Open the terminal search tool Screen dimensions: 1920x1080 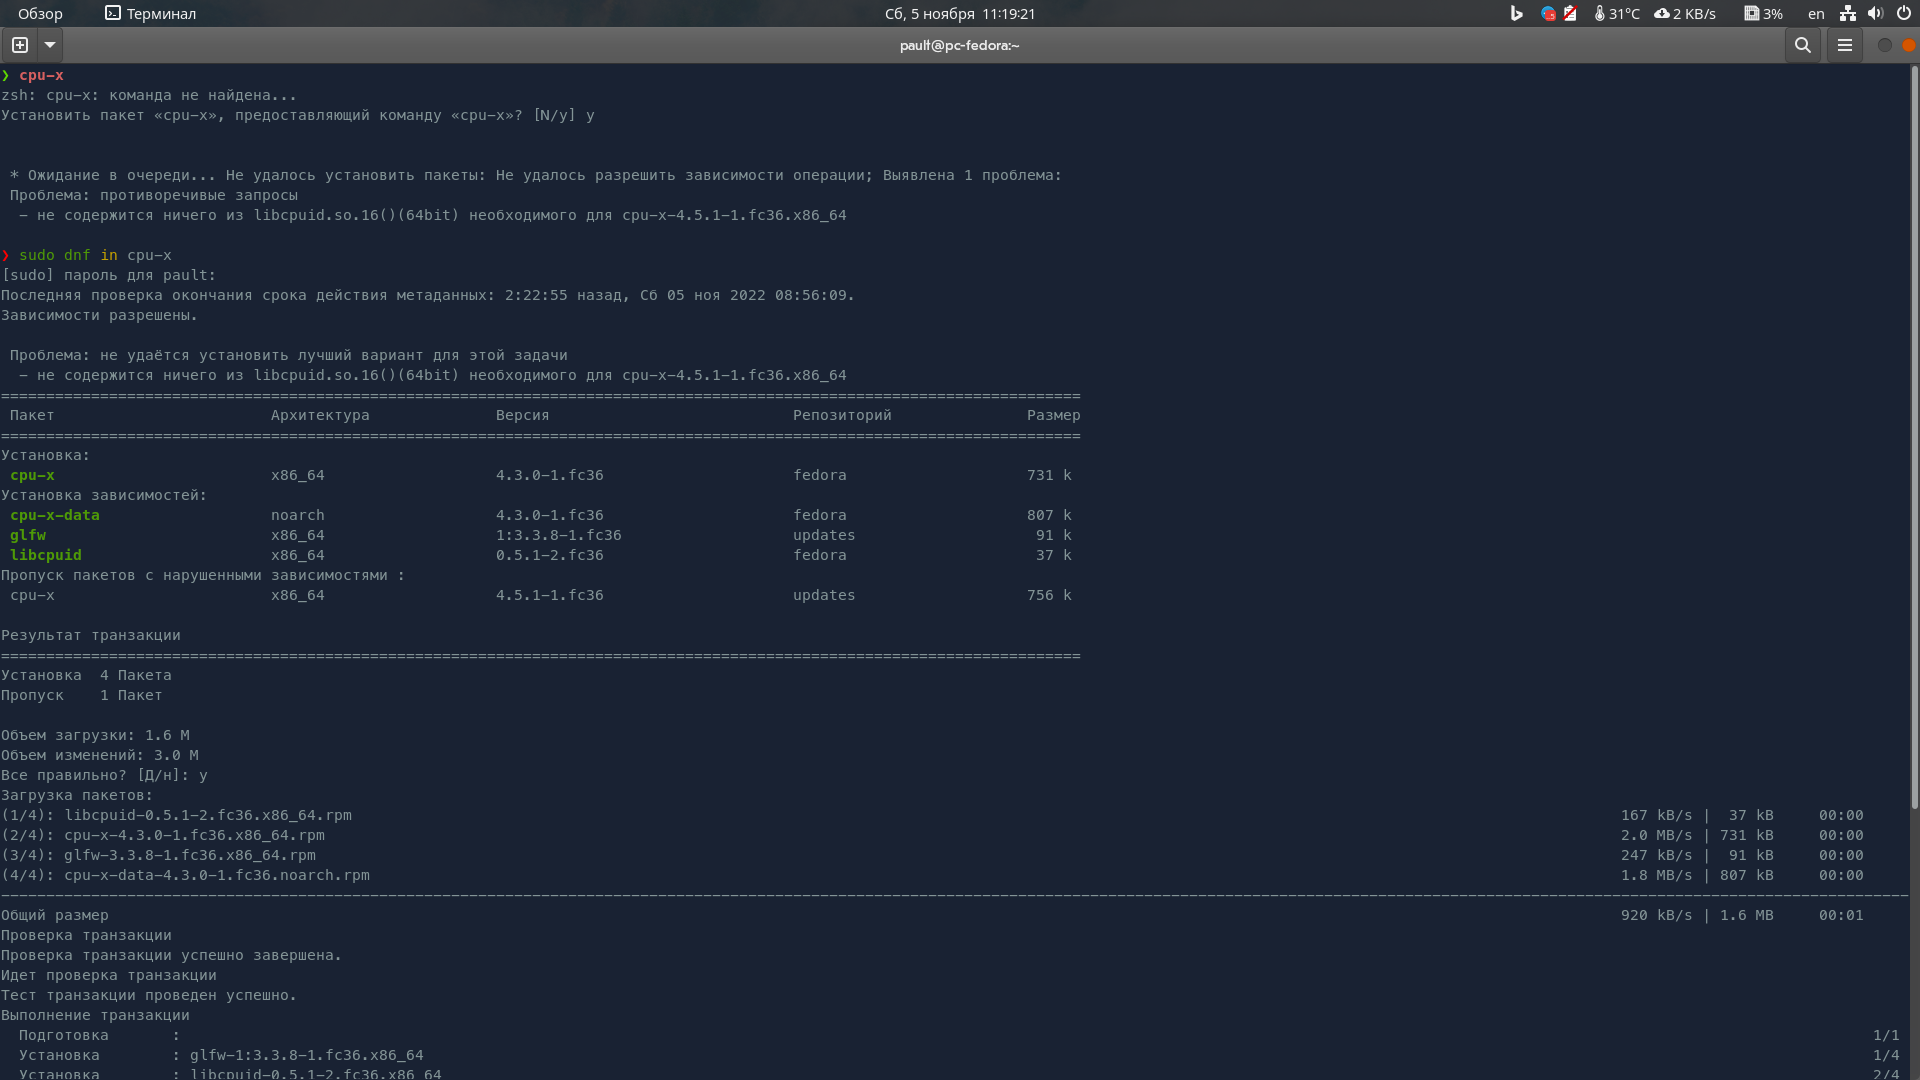click(x=1802, y=45)
